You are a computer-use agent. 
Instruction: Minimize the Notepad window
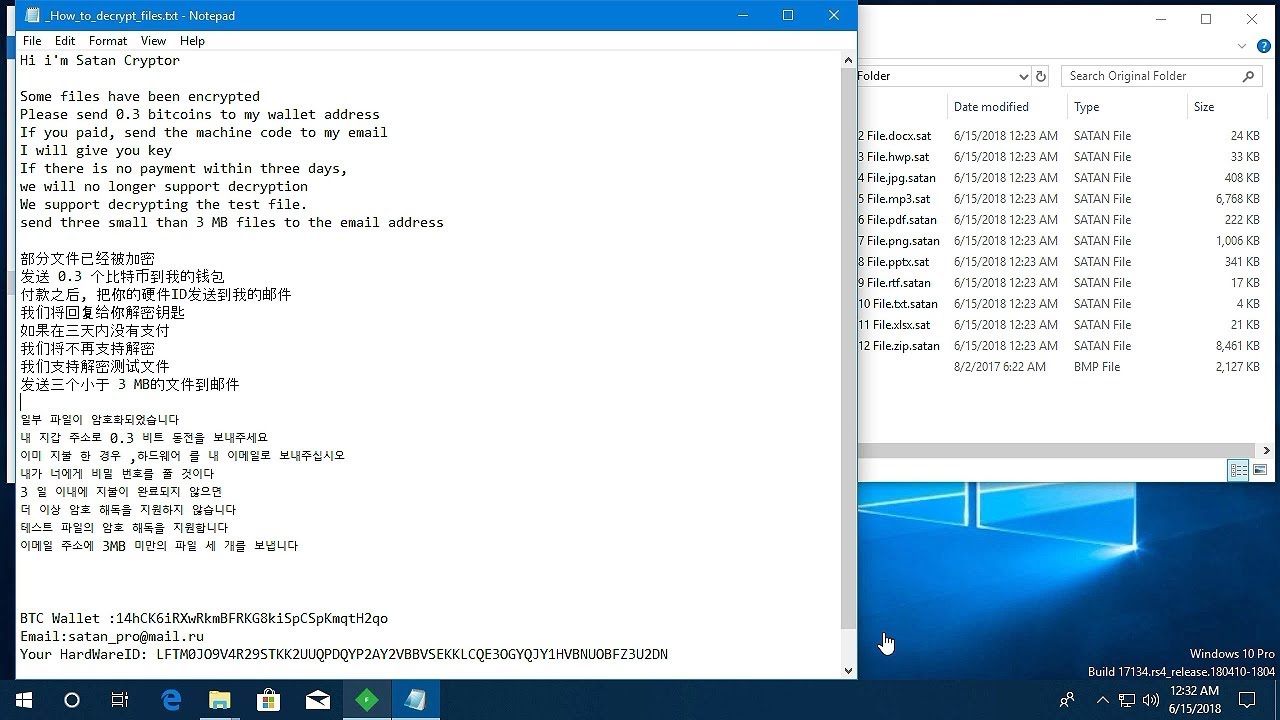coord(743,16)
